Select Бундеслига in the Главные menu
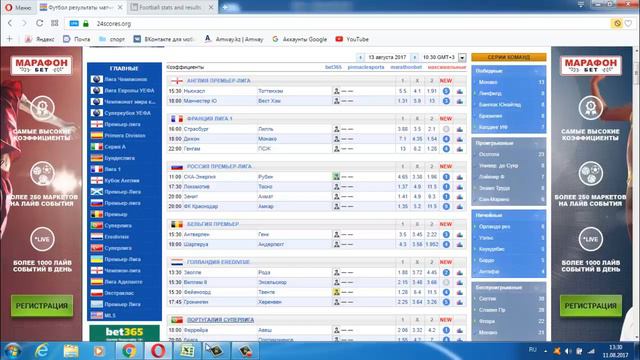 coord(120,158)
